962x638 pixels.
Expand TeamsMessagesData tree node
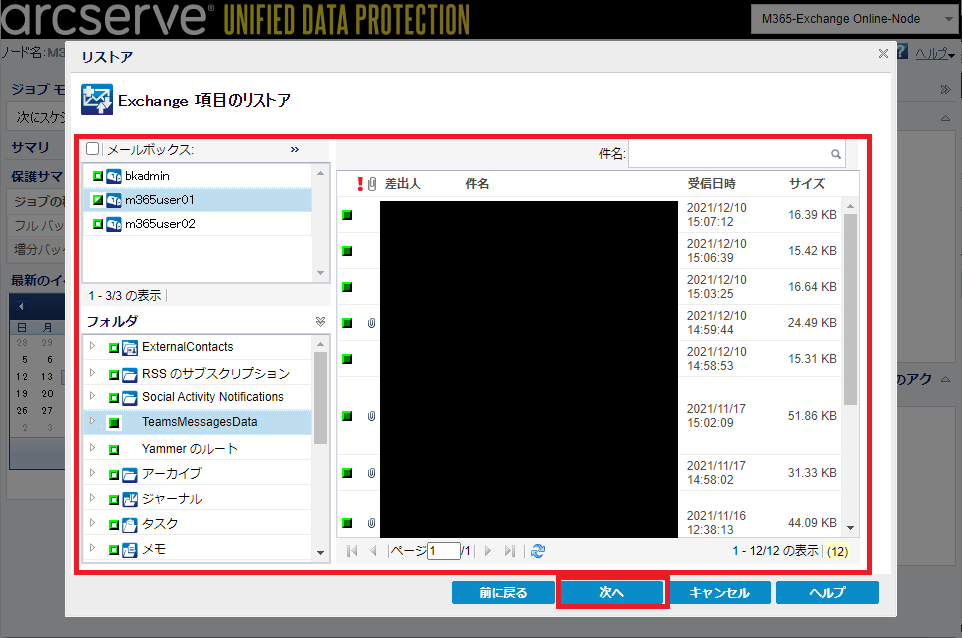(x=93, y=421)
